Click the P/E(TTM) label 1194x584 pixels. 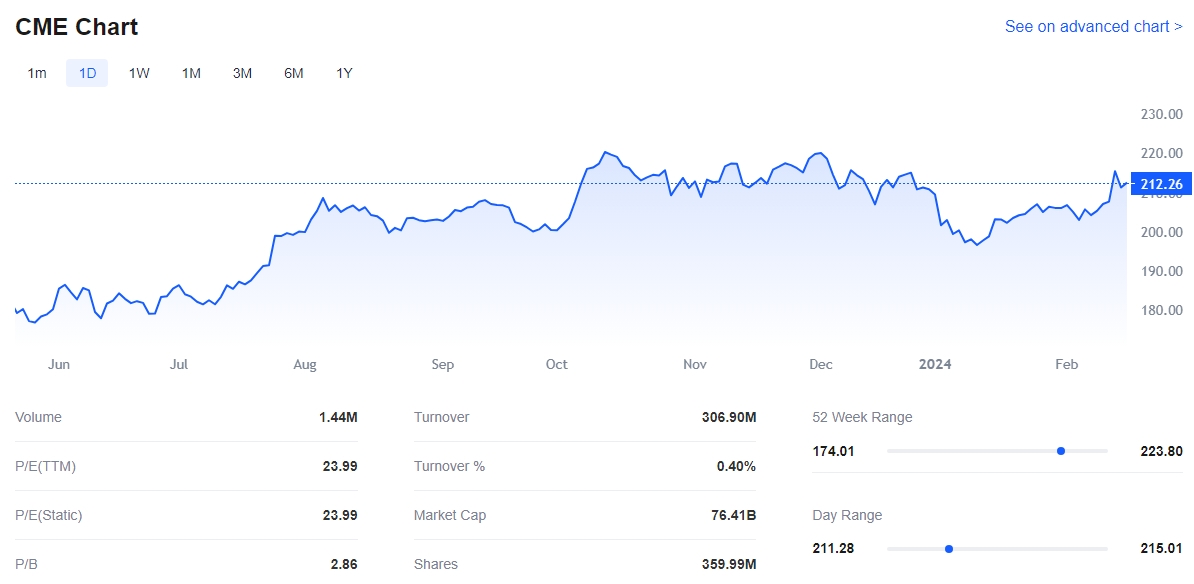point(45,466)
